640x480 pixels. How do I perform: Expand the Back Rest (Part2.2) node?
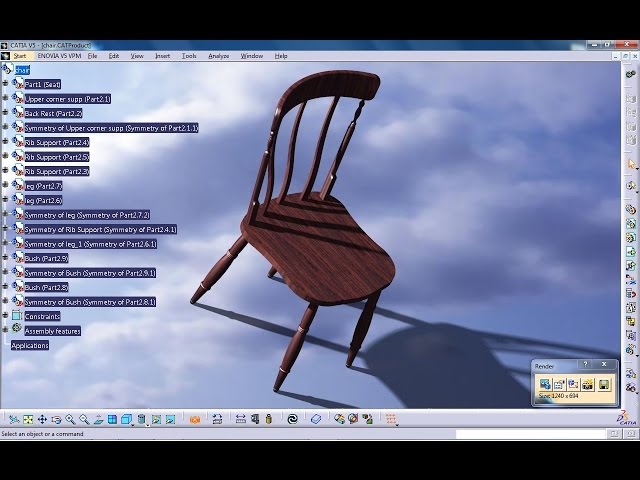[x=5, y=112]
